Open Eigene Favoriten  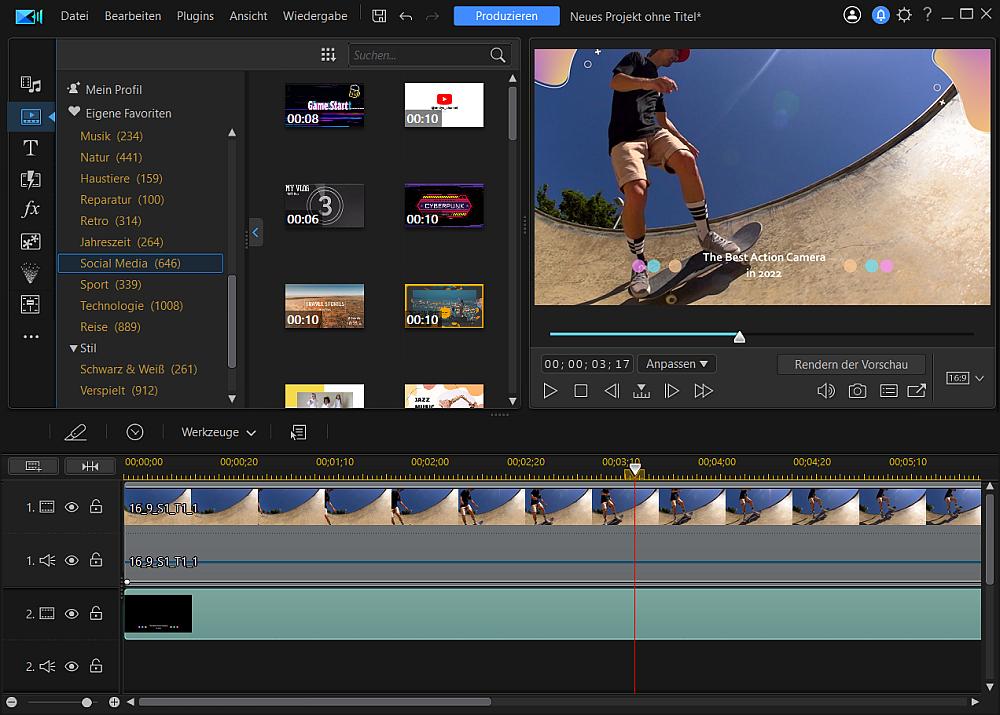(119, 113)
